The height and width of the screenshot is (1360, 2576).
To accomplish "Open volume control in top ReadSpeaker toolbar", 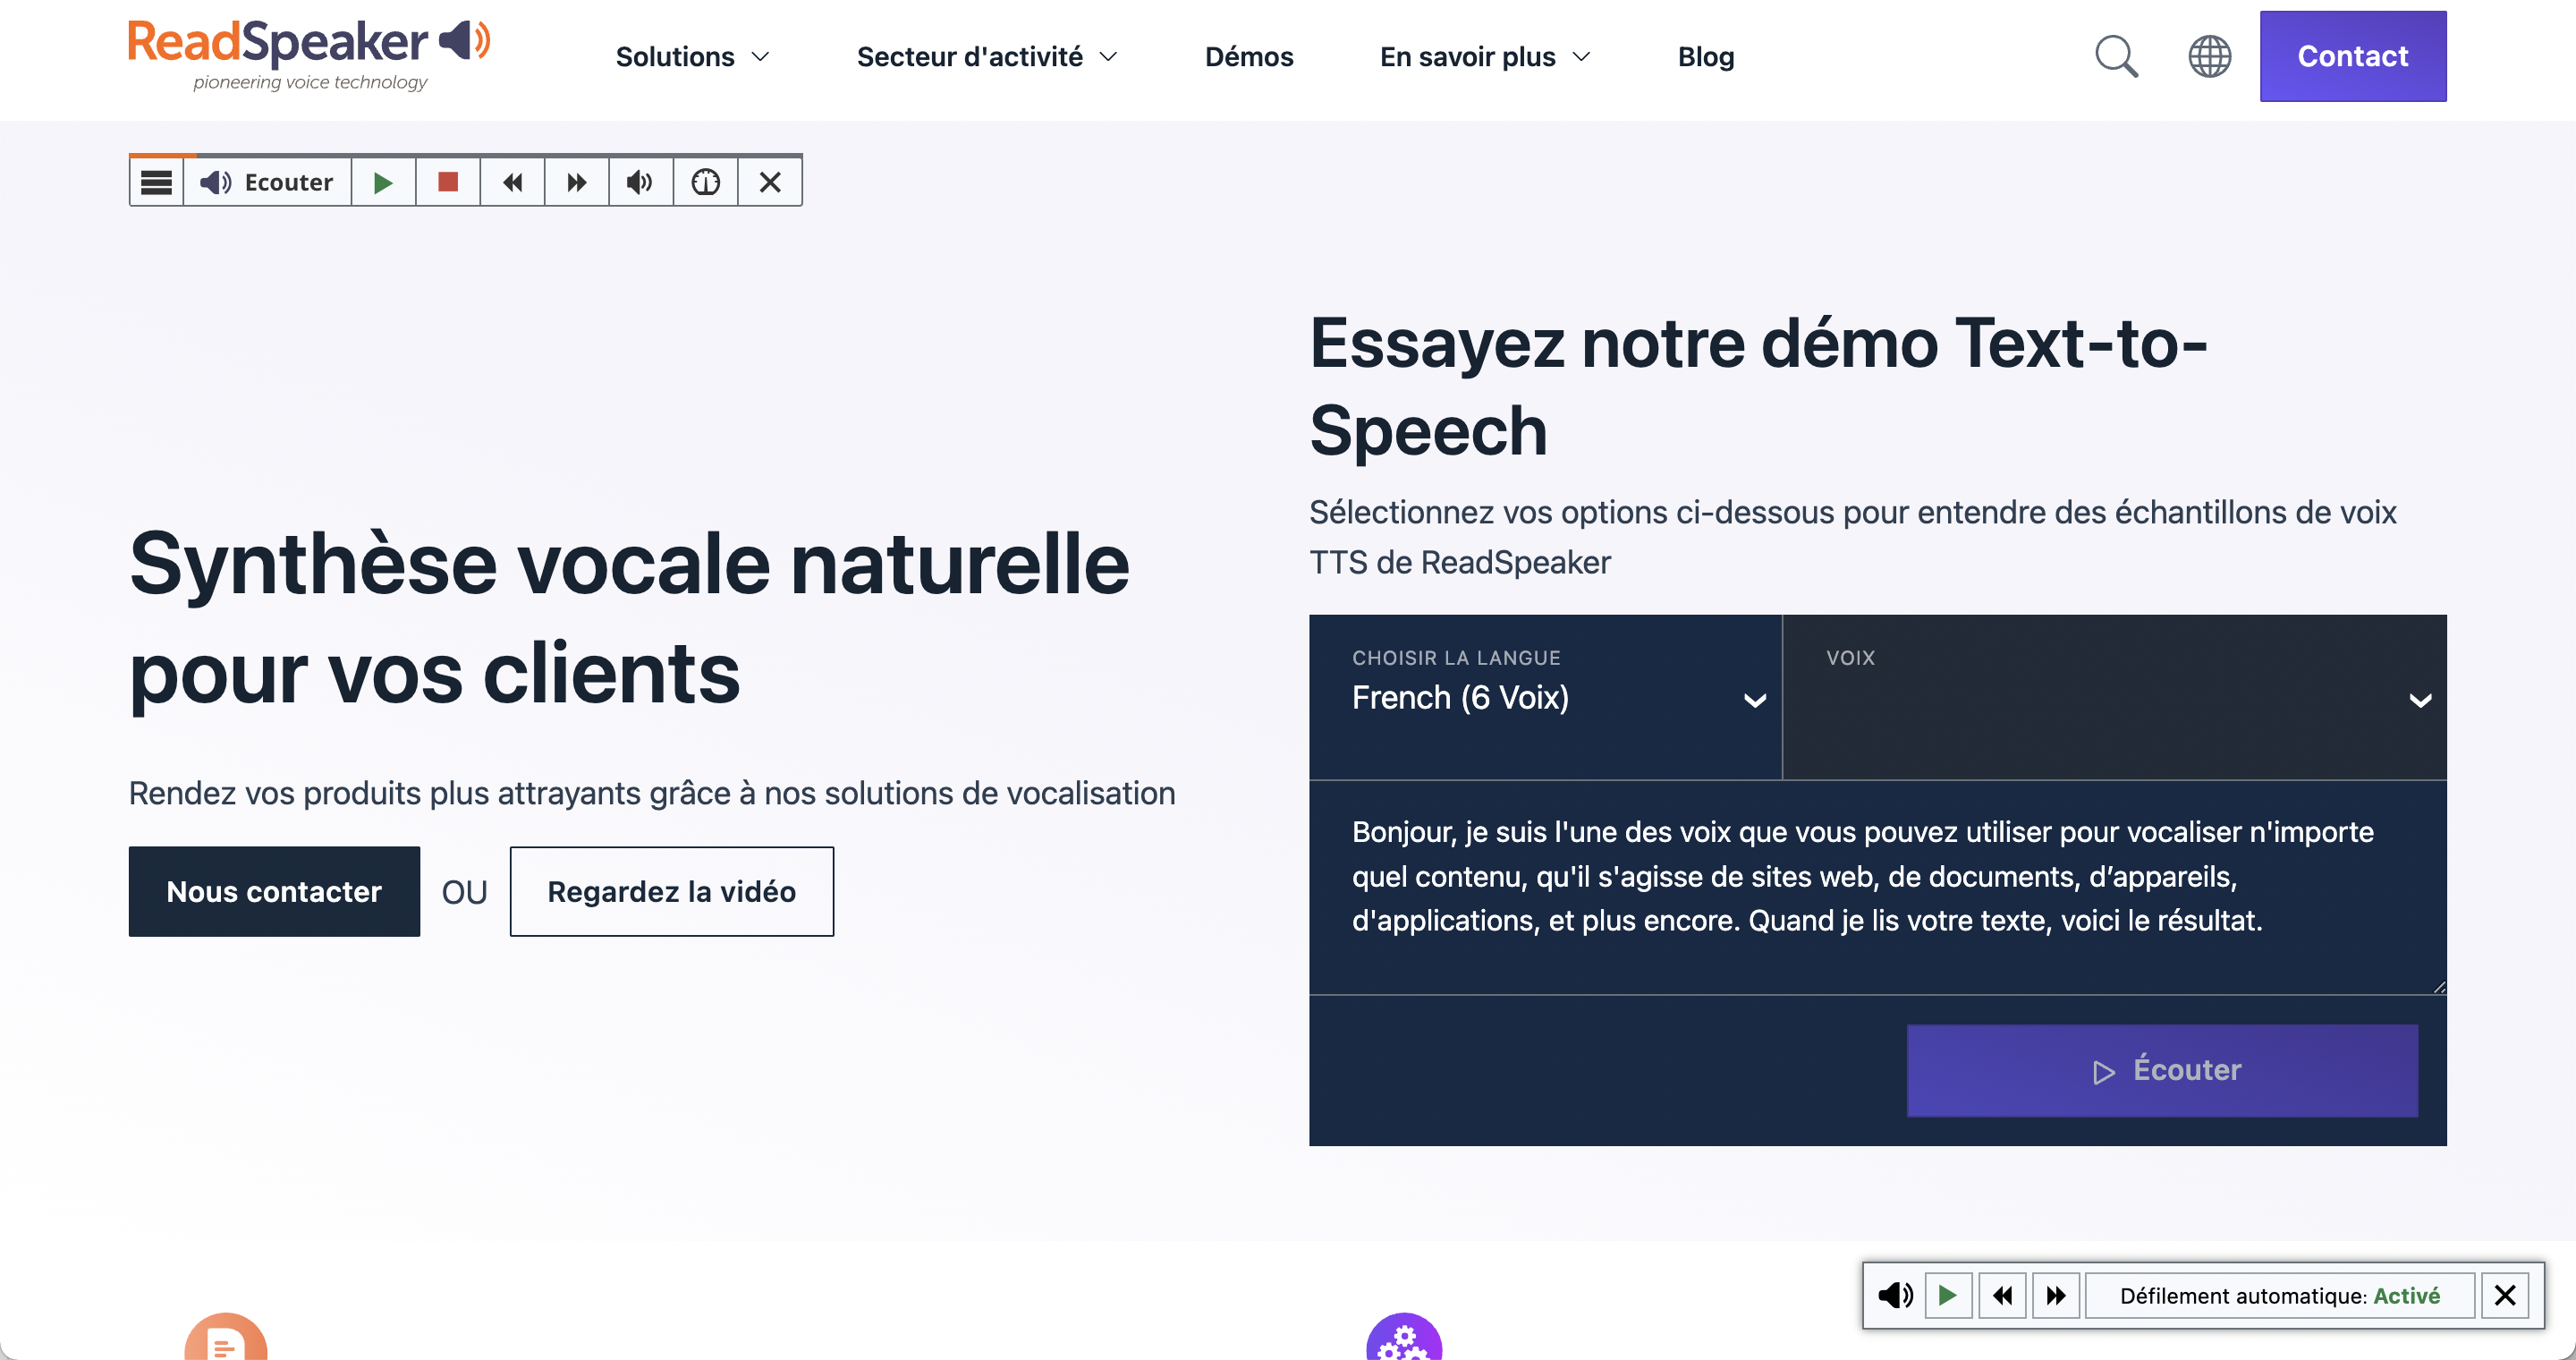I will tap(640, 182).
